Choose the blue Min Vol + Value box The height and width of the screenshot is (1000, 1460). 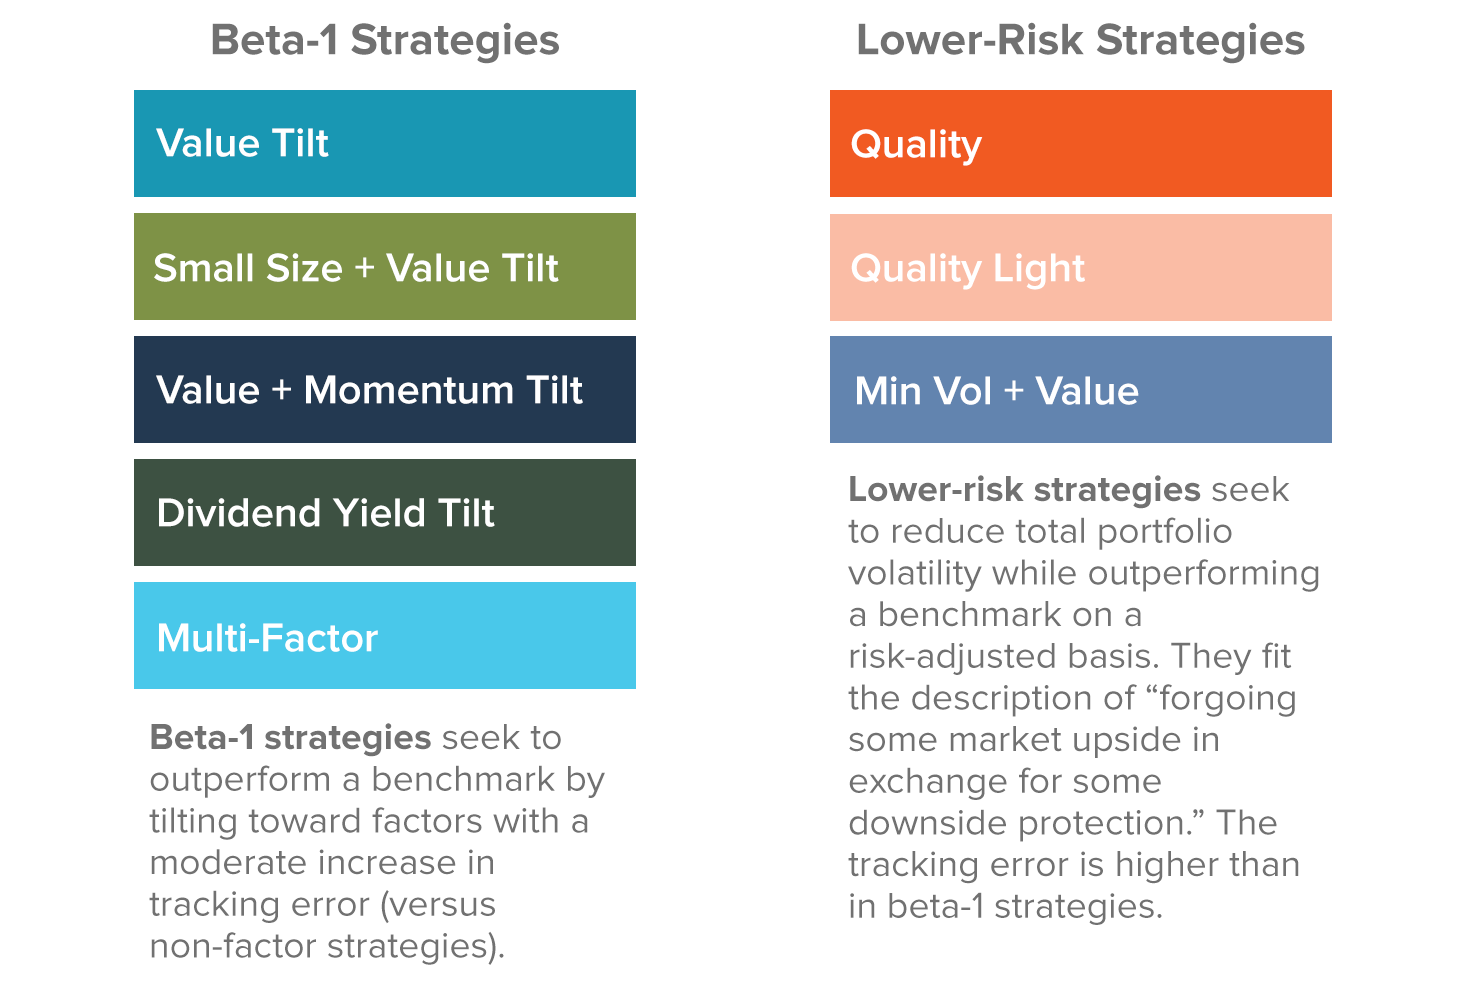point(1080,390)
